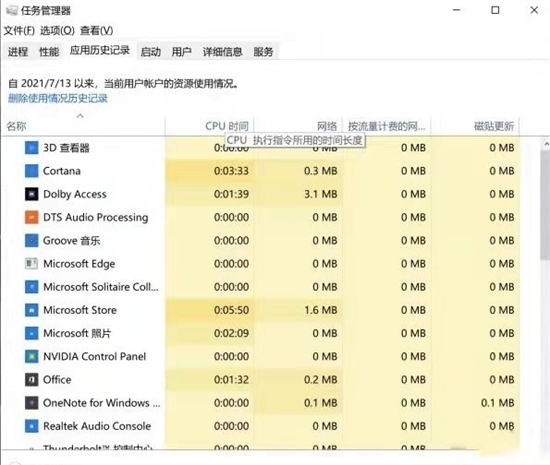Click the scrollbar up arrow

(546, 144)
